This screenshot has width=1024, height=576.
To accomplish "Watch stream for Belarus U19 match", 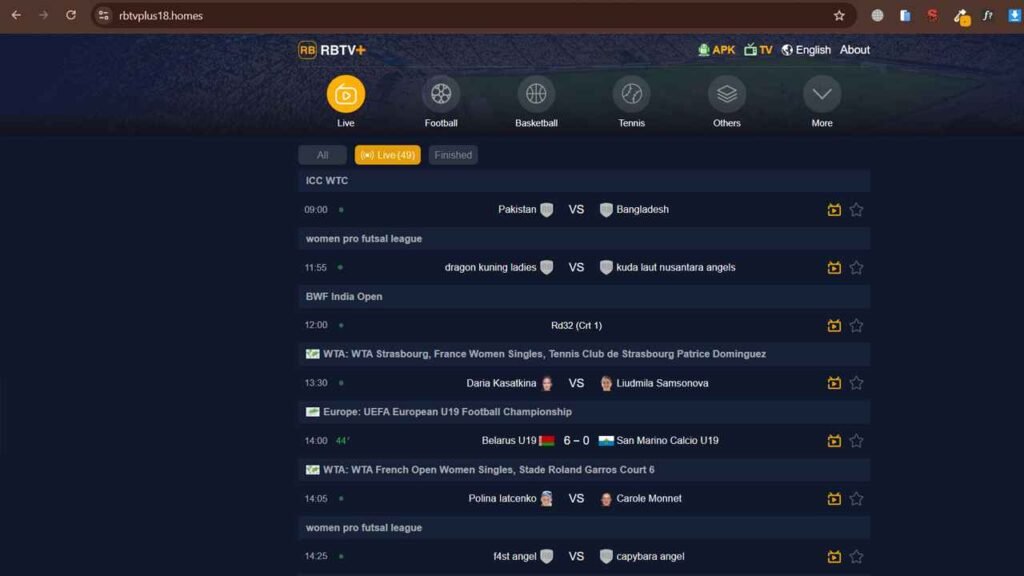I will 834,441.
